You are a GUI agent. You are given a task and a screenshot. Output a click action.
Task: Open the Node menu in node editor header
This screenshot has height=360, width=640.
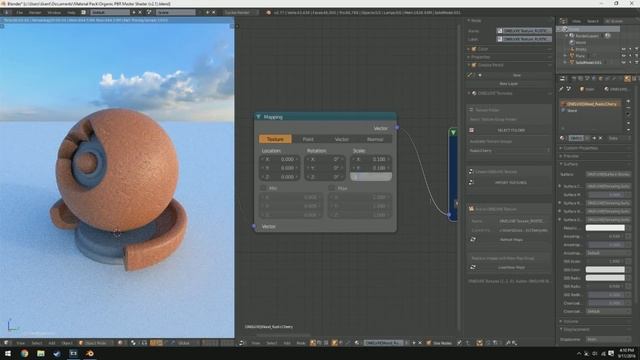coord(301,343)
